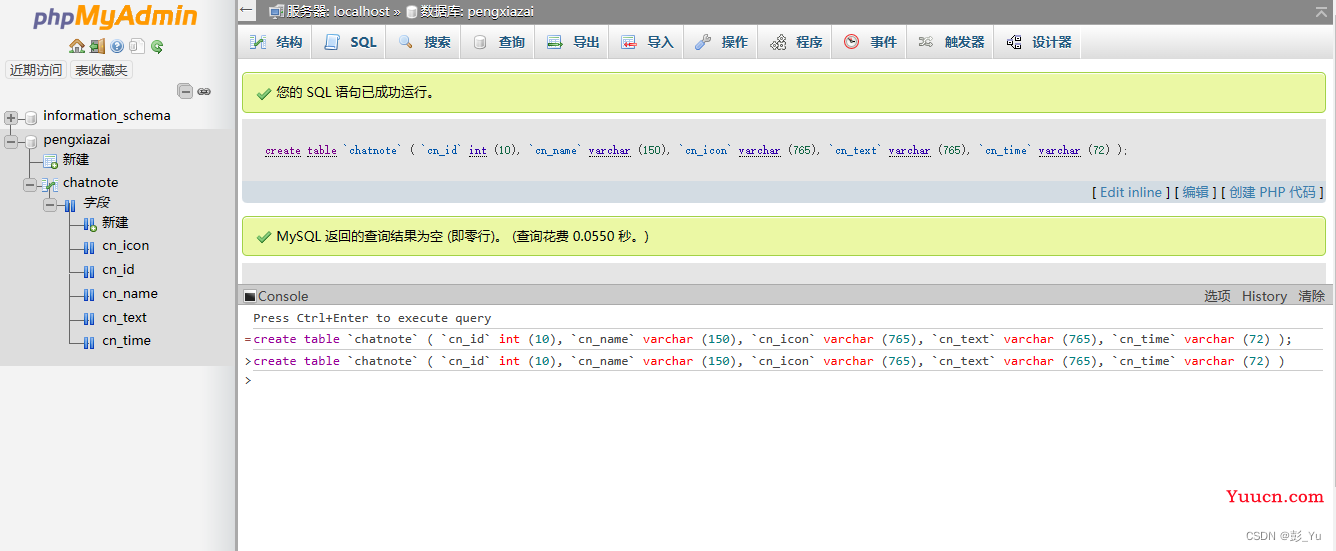Click the phpMyAdmin logo
Image resolution: width=1336 pixels, height=551 pixels.
pyautogui.click(x=116, y=18)
